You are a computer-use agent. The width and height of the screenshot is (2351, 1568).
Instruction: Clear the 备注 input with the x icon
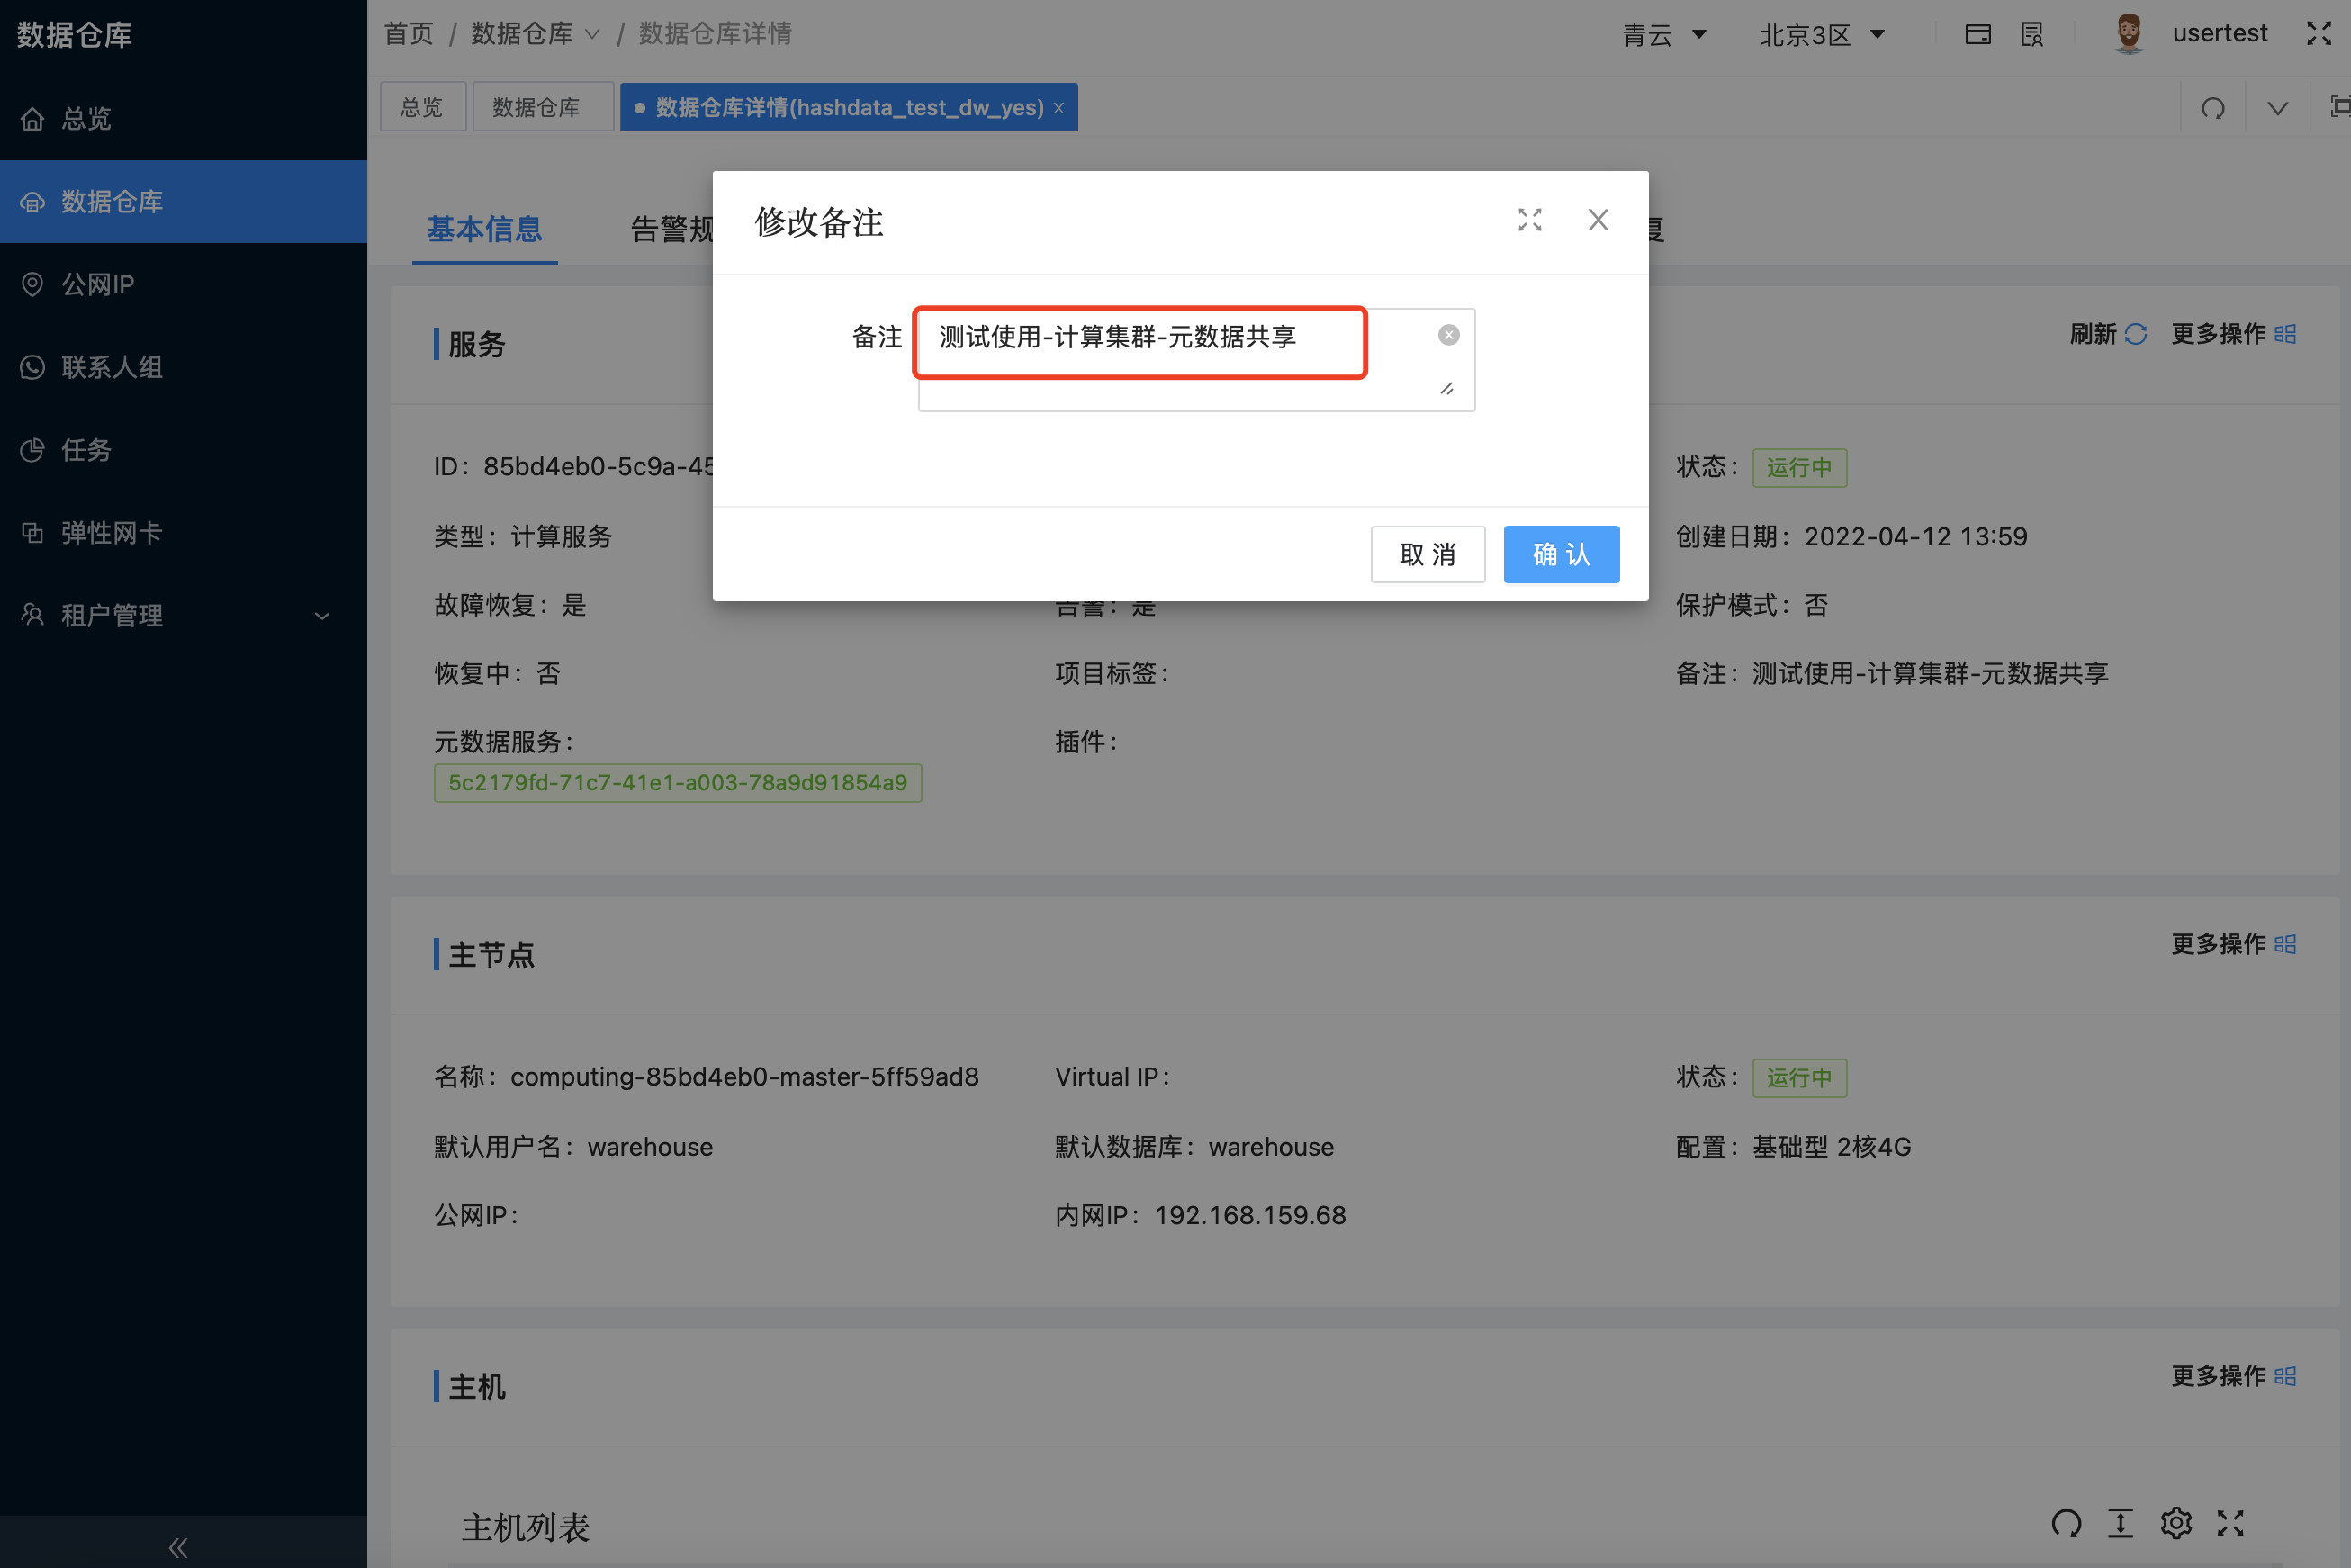point(1448,334)
